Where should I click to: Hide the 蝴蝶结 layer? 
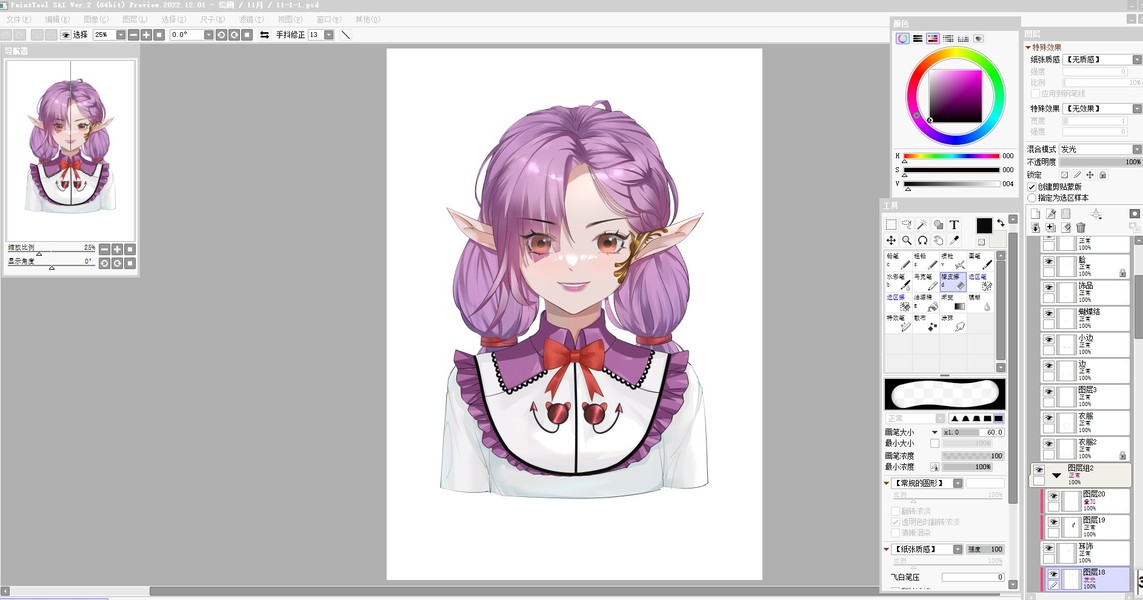click(1048, 313)
